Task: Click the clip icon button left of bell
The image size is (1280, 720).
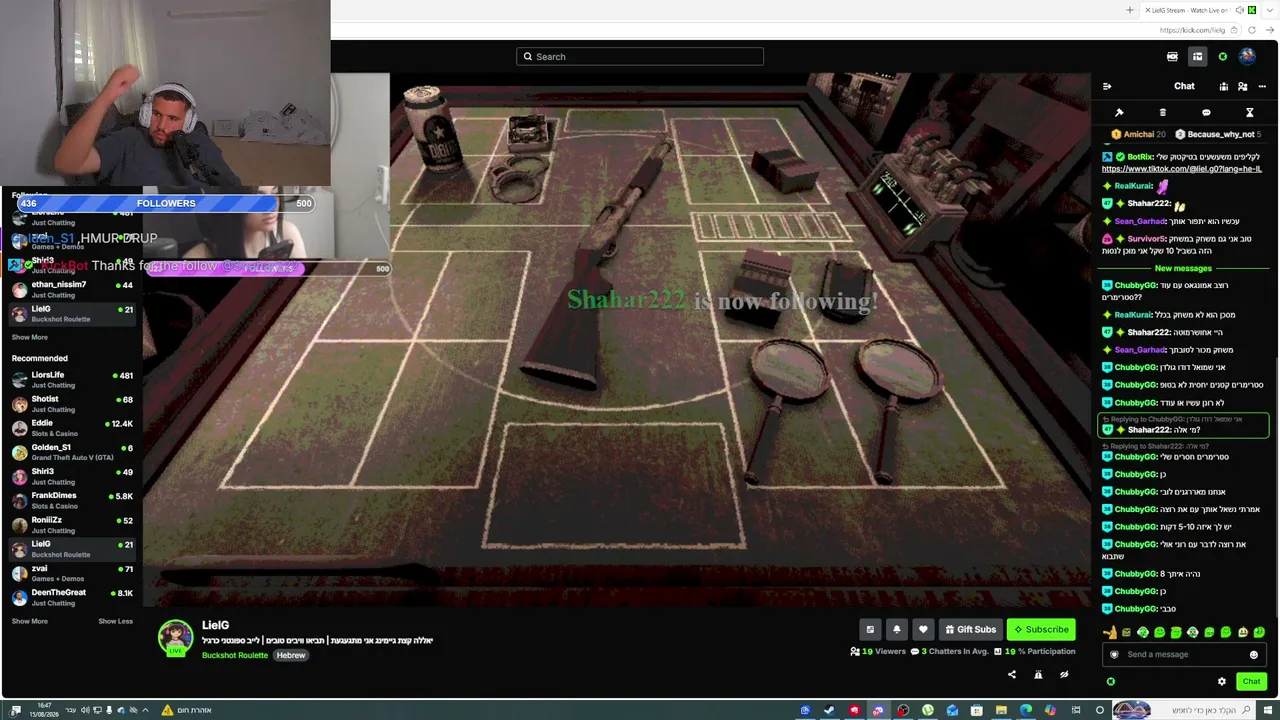Action: click(870, 629)
